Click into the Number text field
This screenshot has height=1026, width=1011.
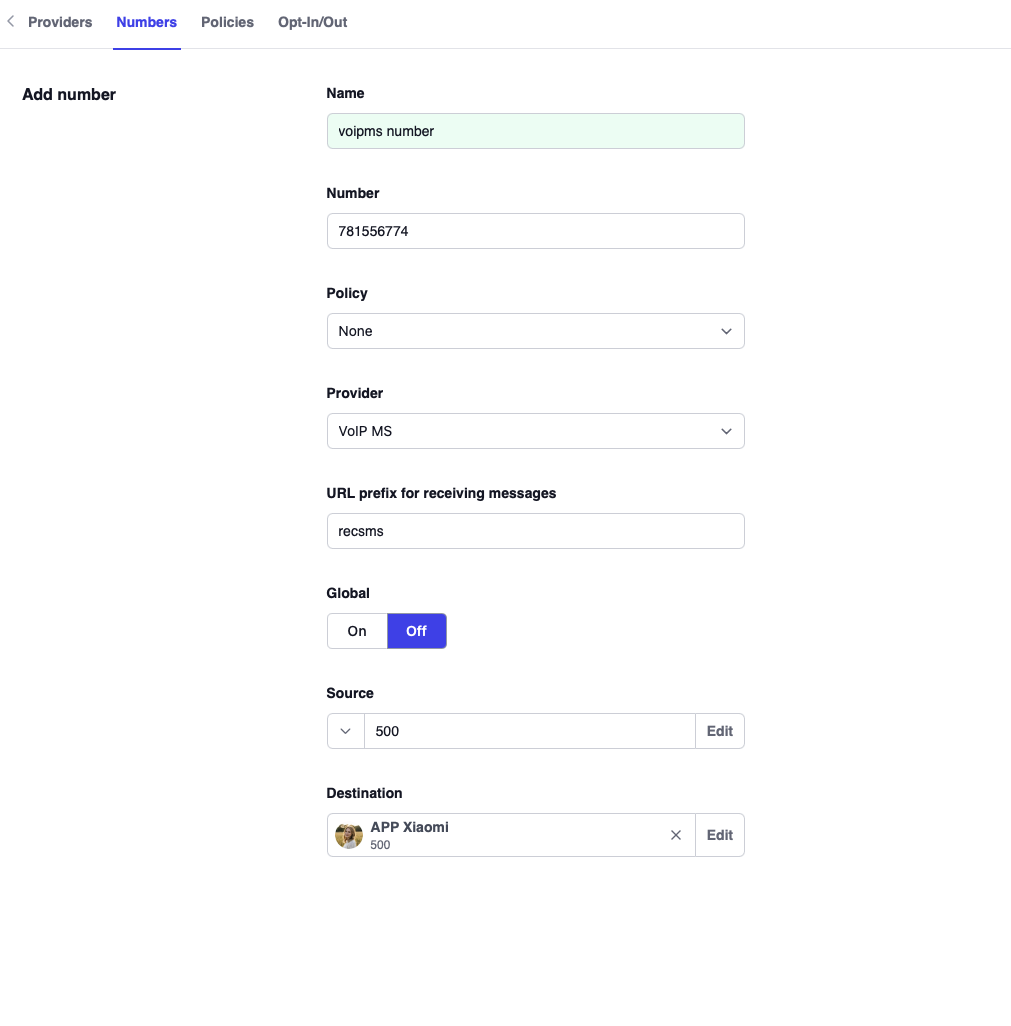coord(535,231)
